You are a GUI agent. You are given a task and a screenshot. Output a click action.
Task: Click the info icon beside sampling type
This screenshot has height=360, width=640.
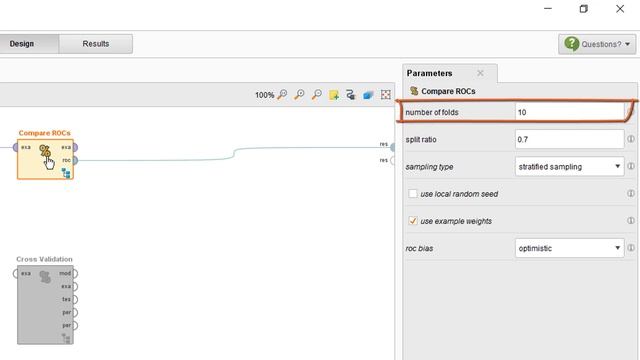(x=631, y=166)
